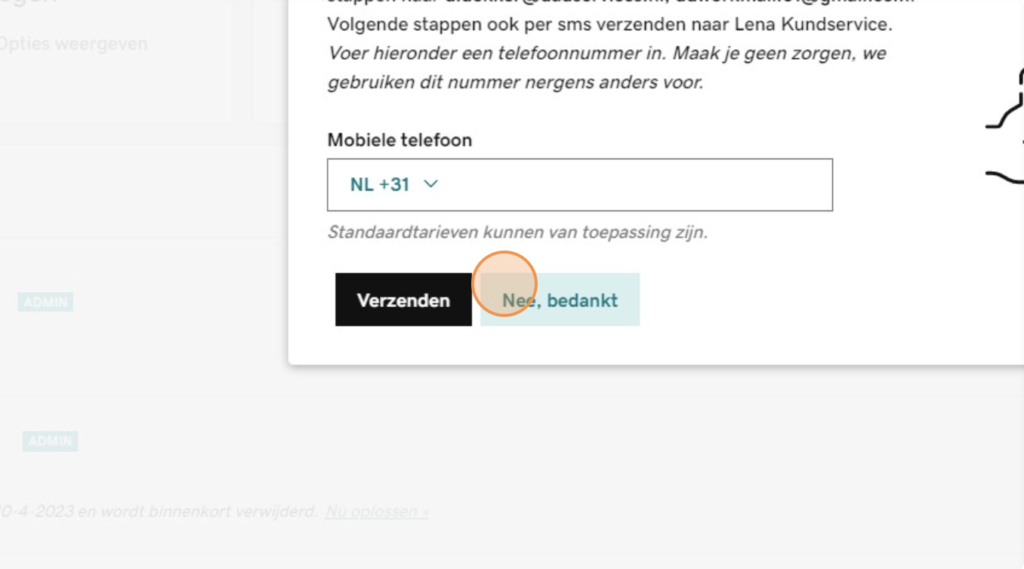Open Opties weergeven in the background
This screenshot has width=1024, height=569.
click(73, 44)
